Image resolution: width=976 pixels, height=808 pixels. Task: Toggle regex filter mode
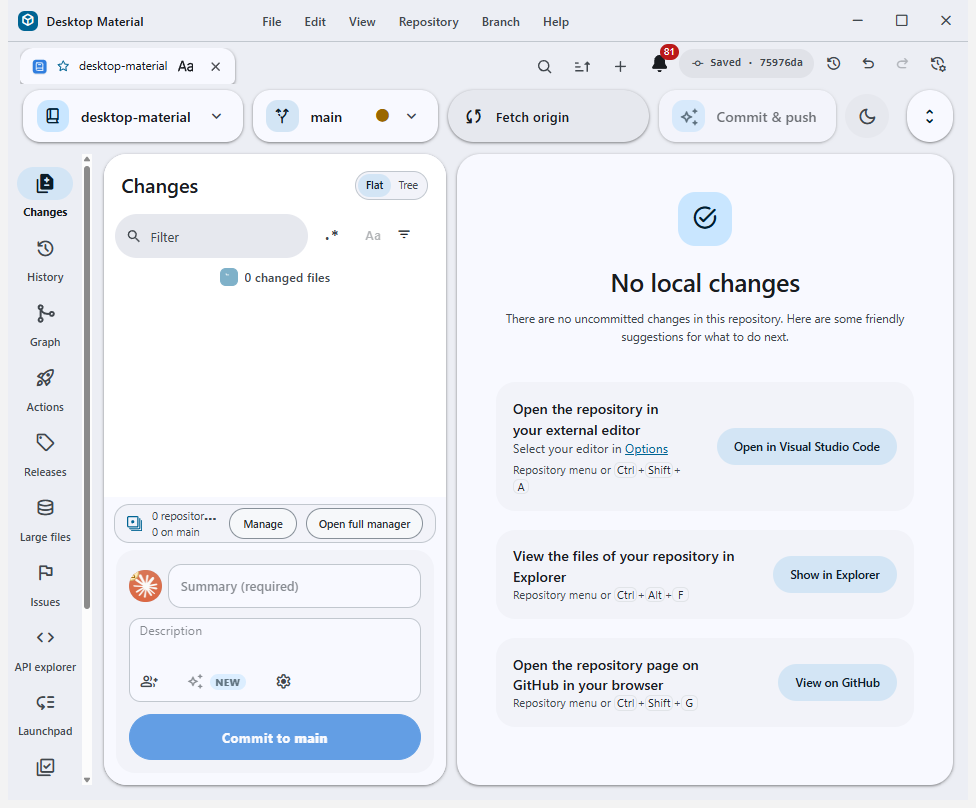click(332, 235)
